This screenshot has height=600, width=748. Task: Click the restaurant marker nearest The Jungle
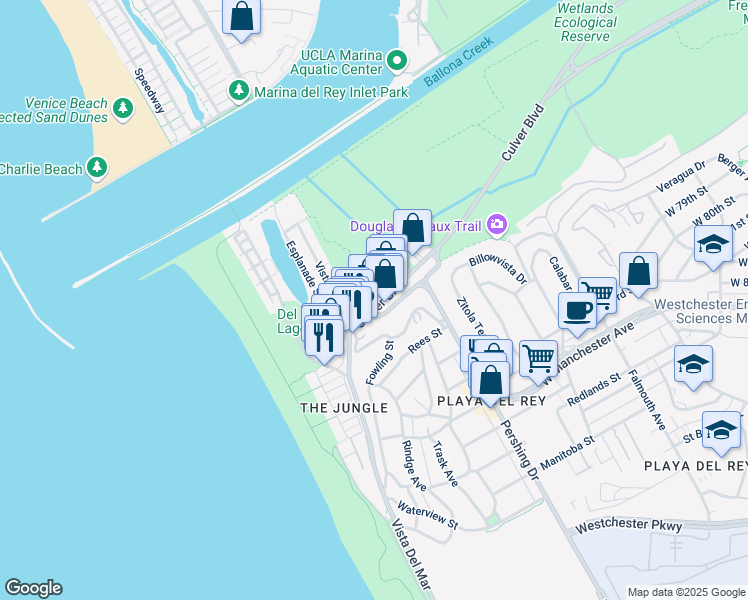point(324,338)
